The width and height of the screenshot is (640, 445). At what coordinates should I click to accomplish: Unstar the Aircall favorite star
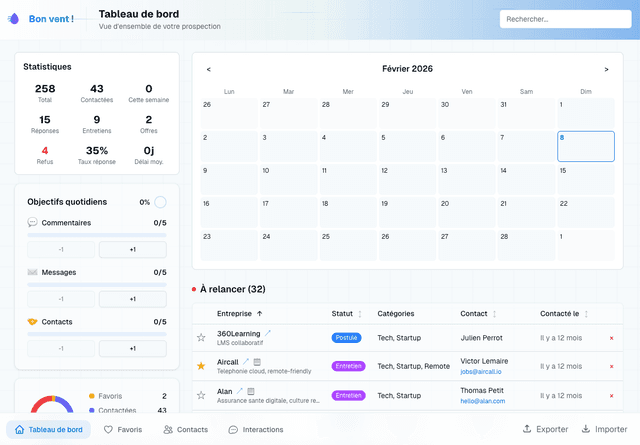[201, 366]
